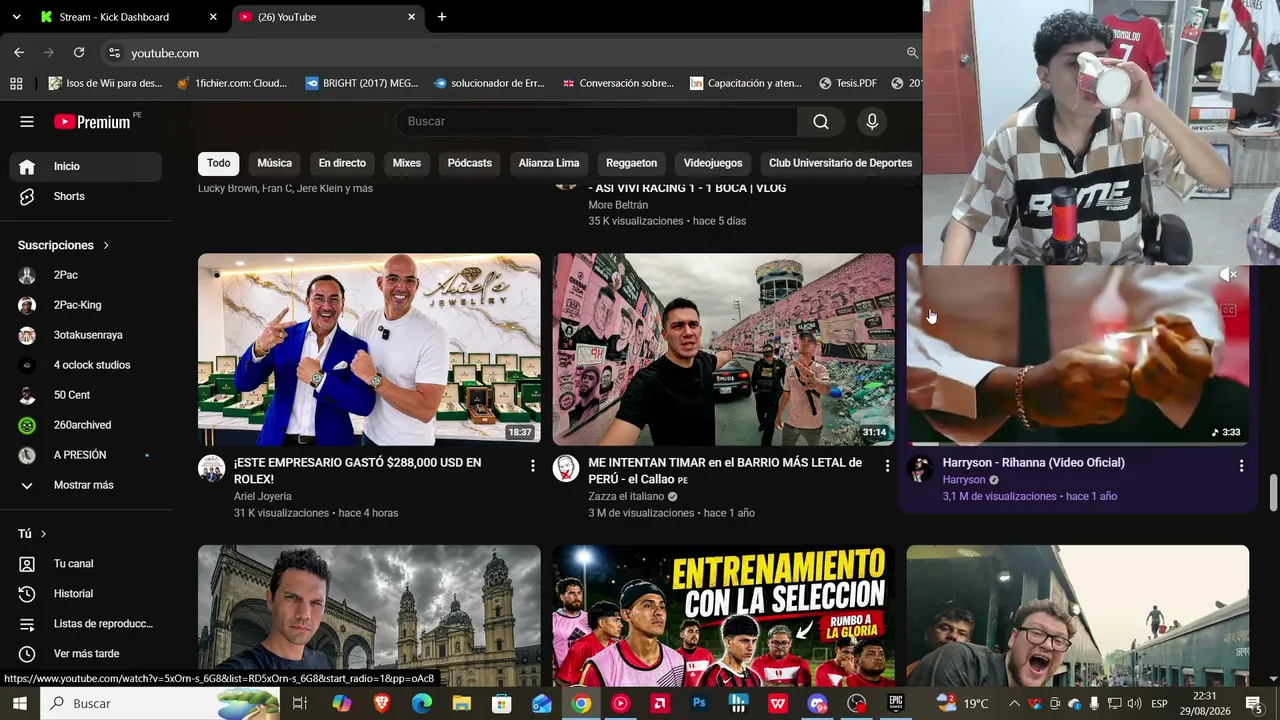The width and height of the screenshot is (1280, 720).
Task: Open the Ariel Joyeria channel name
Action: click(x=263, y=497)
